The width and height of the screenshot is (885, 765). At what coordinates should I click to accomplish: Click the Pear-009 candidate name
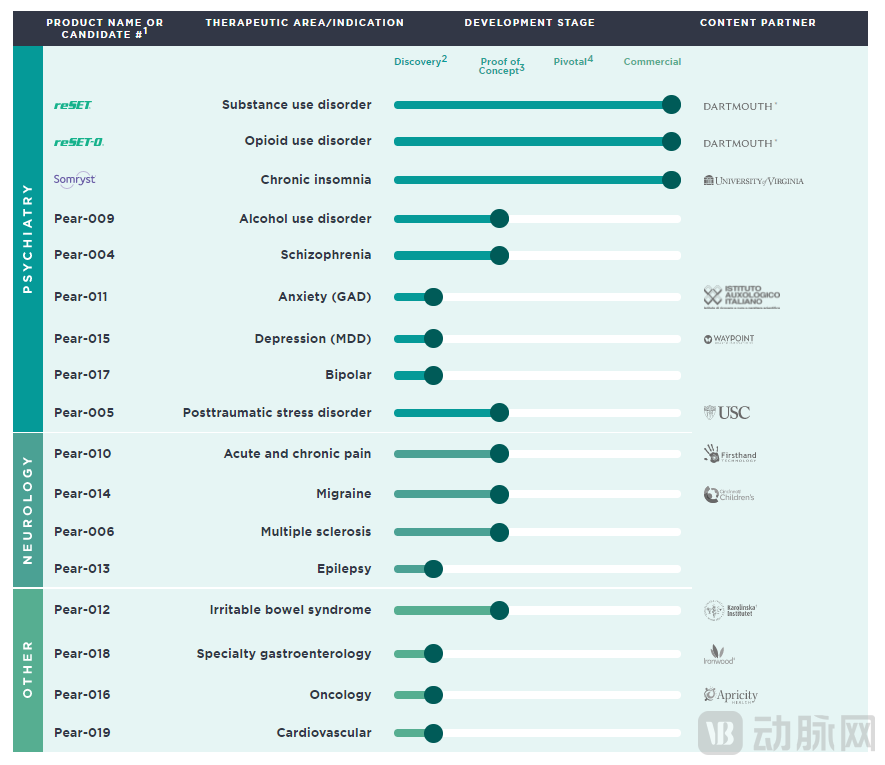pyautogui.click(x=84, y=218)
